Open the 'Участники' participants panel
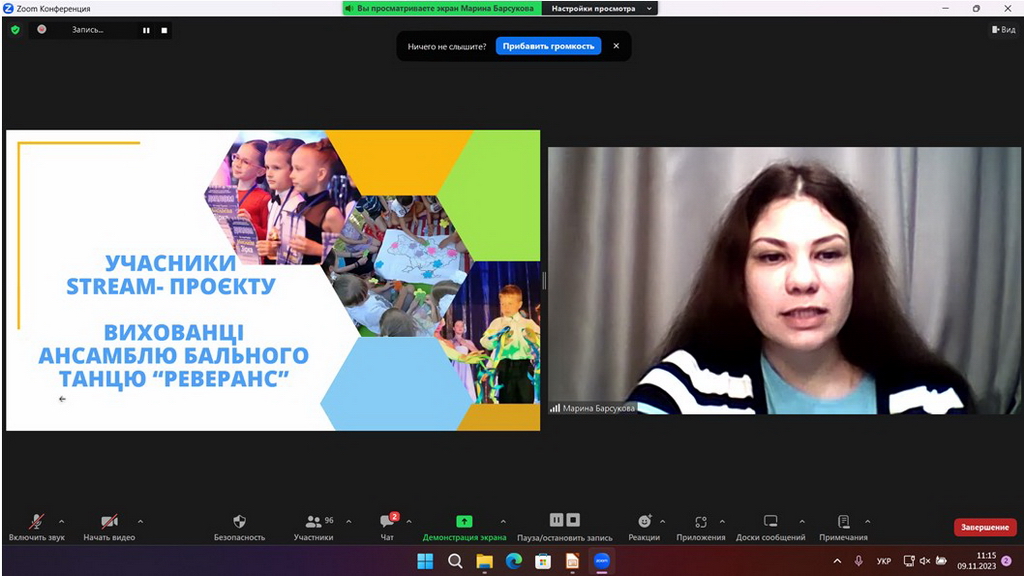The width and height of the screenshot is (1024, 576). click(x=313, y=522)
